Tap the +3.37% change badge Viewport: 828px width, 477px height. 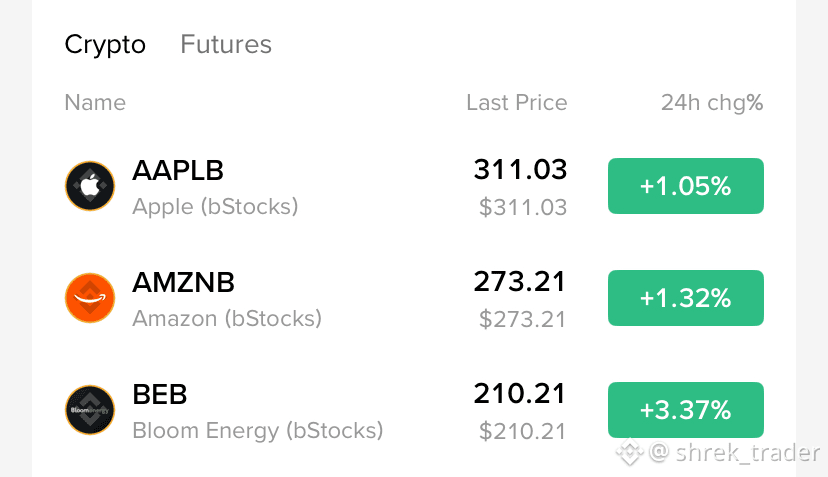pos(685,410)
